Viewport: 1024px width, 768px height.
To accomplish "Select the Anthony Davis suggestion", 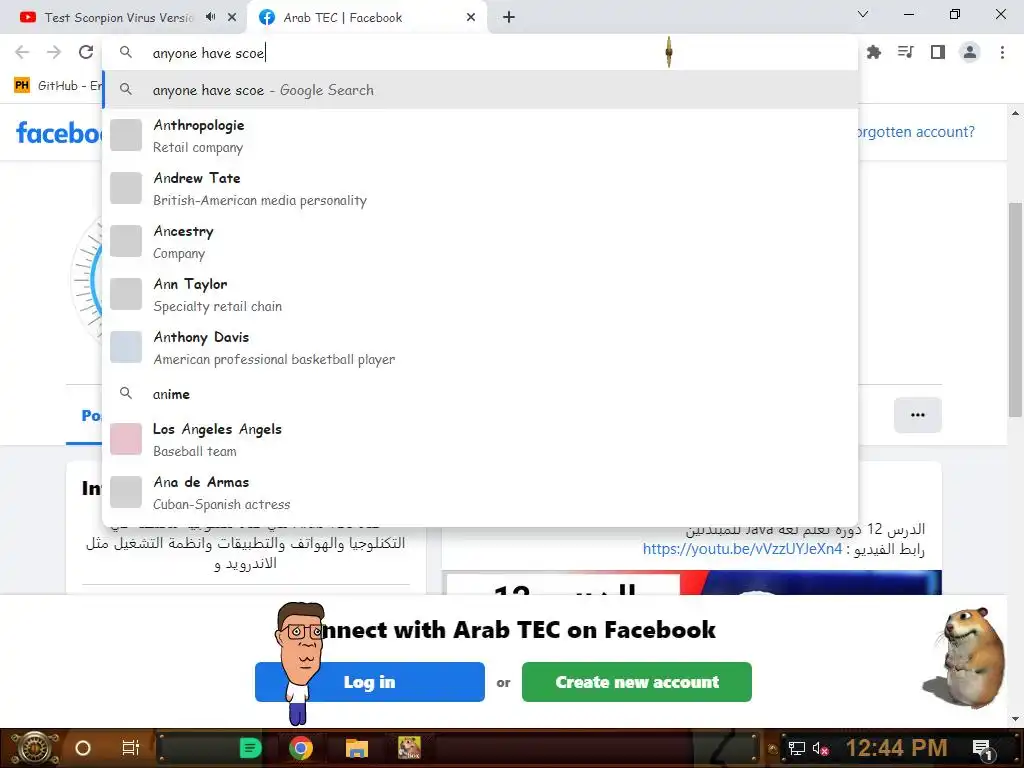I will pos(480,347).
